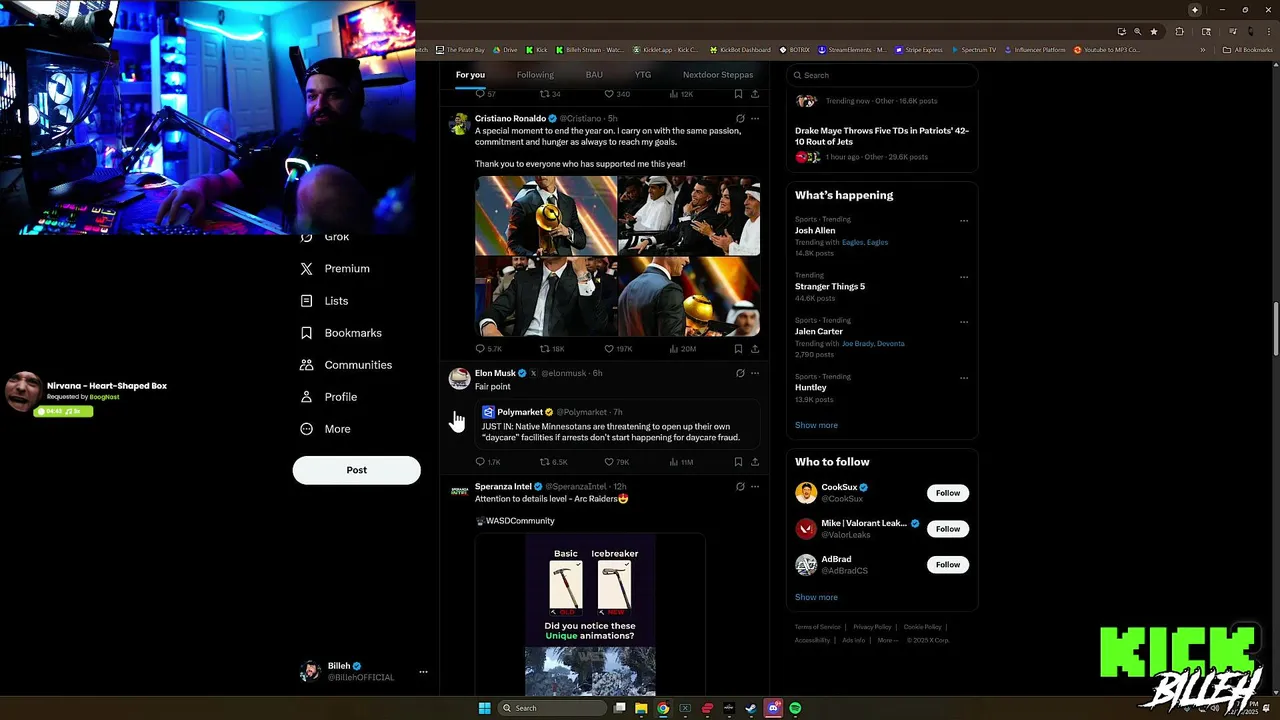Open the quoted Polymarket post

pos(617,424)
